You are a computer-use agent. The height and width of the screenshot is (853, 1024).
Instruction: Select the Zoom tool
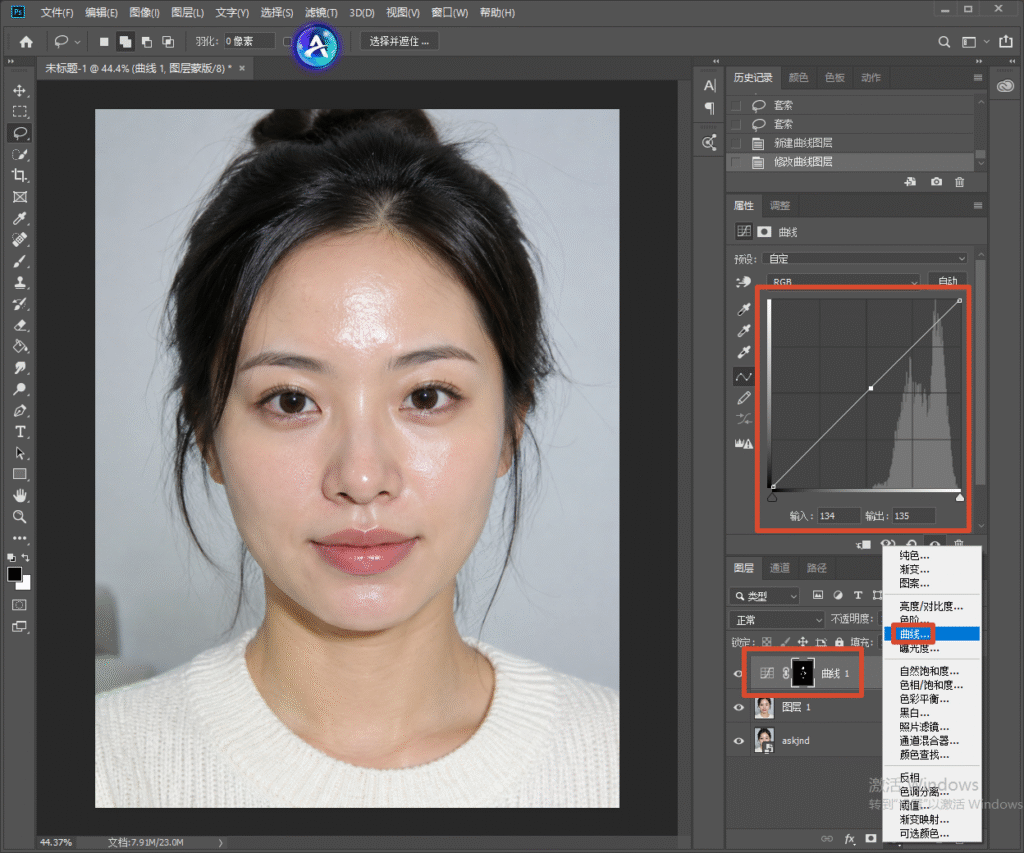[x=20, y=517]
